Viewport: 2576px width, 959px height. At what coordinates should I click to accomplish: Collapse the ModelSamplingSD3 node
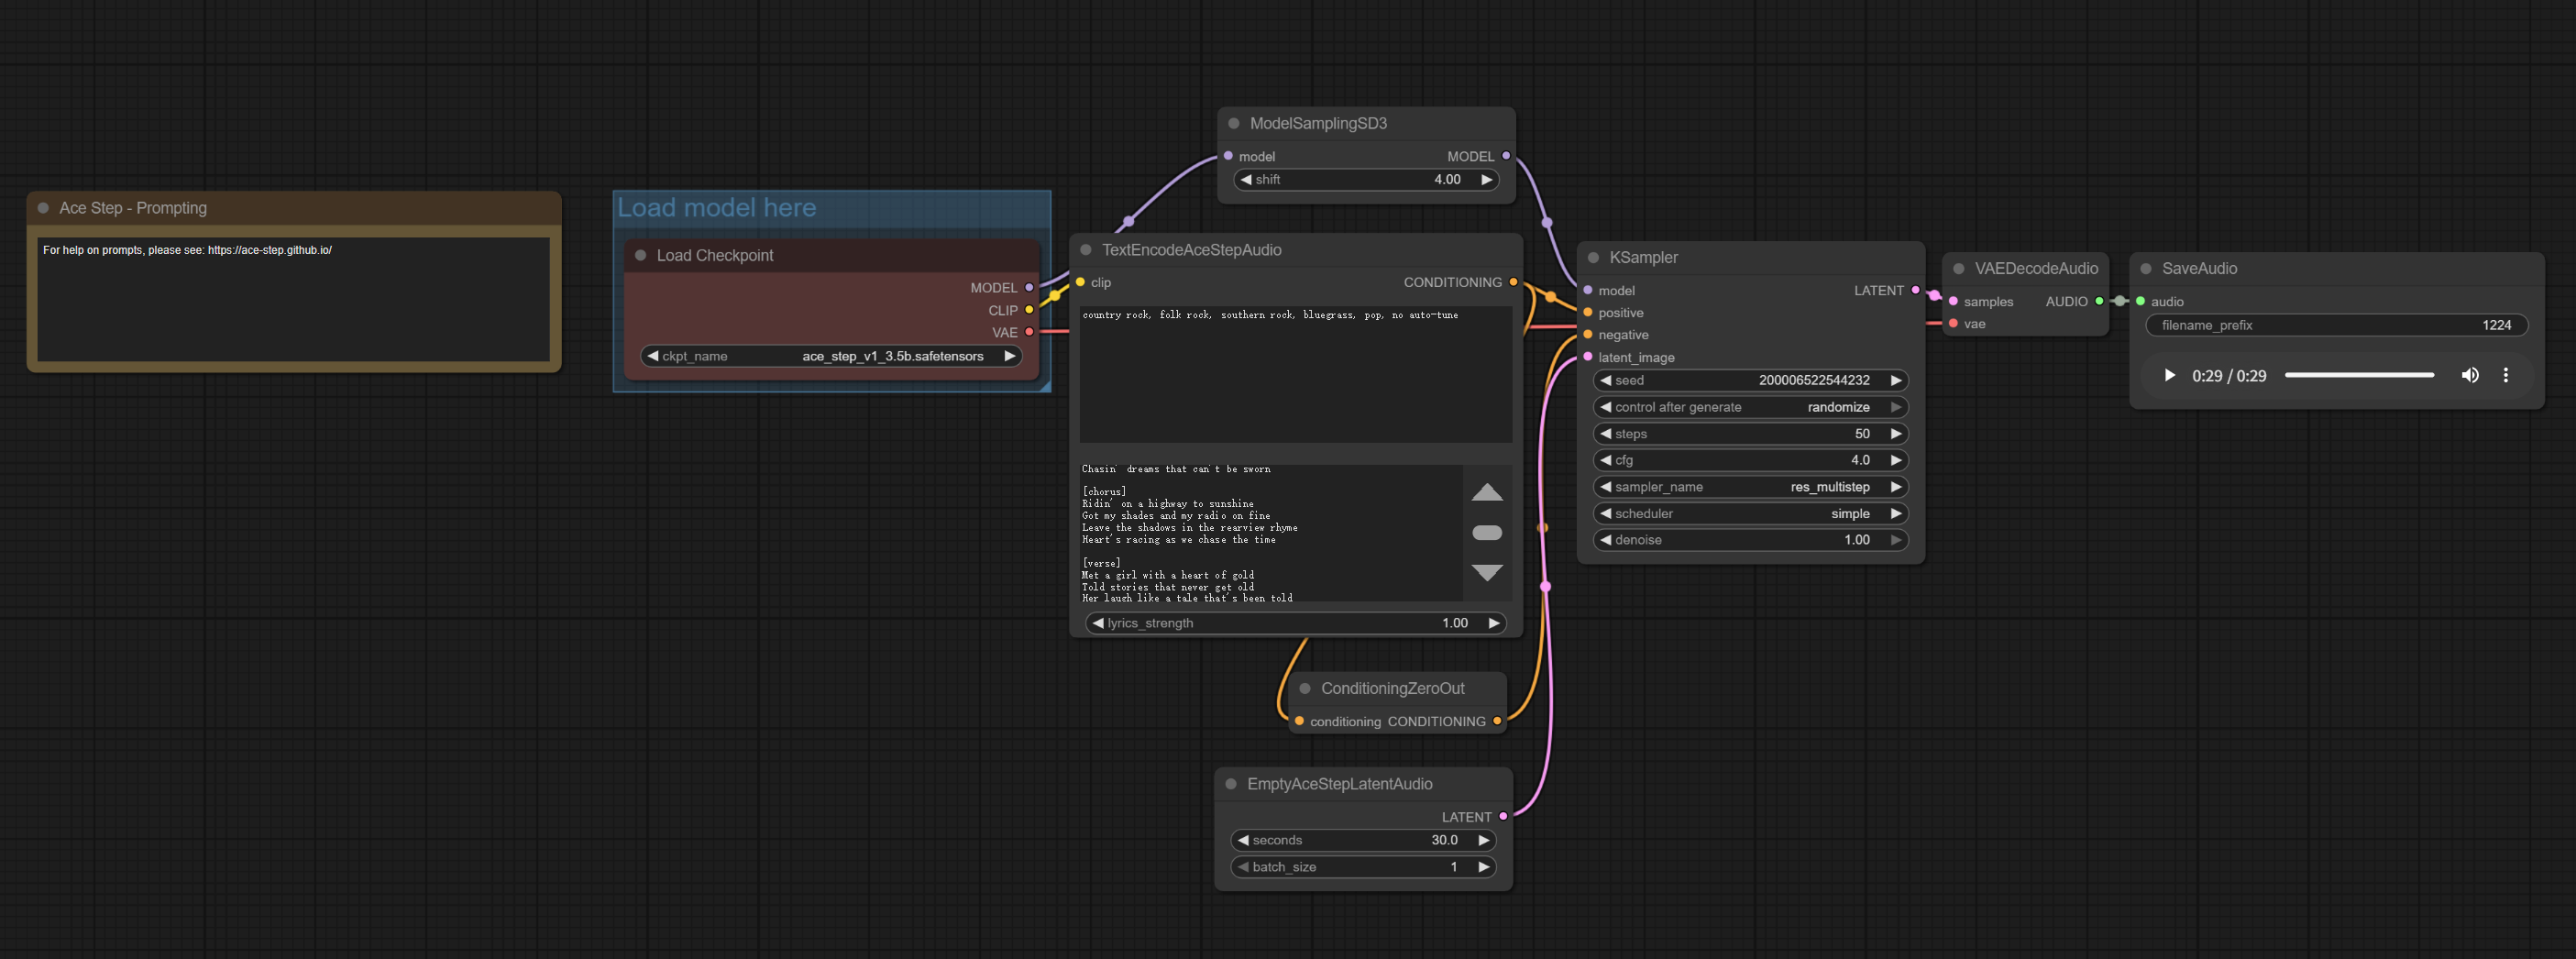click(x=1234, y=123)
